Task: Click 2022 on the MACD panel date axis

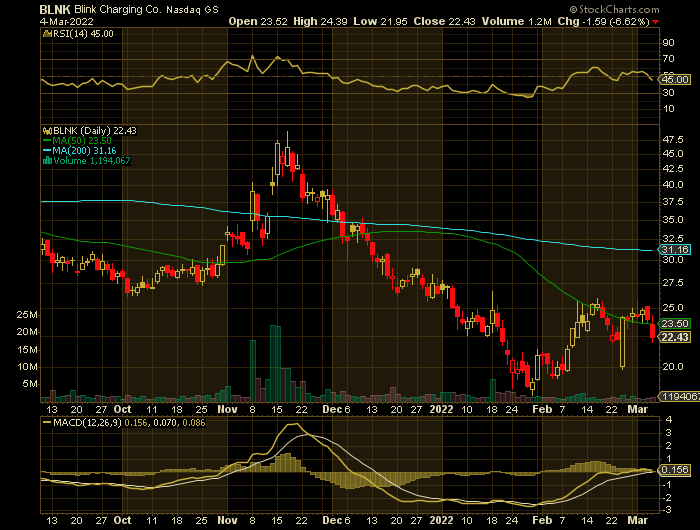Action: pos(441,521)
